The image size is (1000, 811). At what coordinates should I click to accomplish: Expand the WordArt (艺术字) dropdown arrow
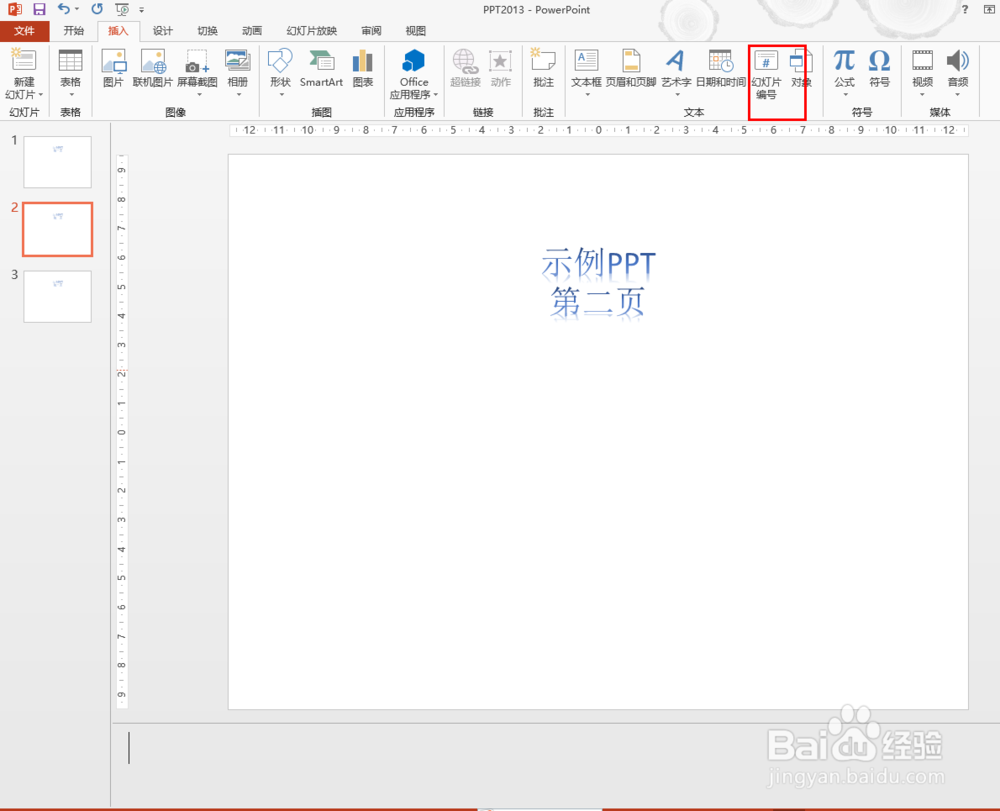click(677, 94)
